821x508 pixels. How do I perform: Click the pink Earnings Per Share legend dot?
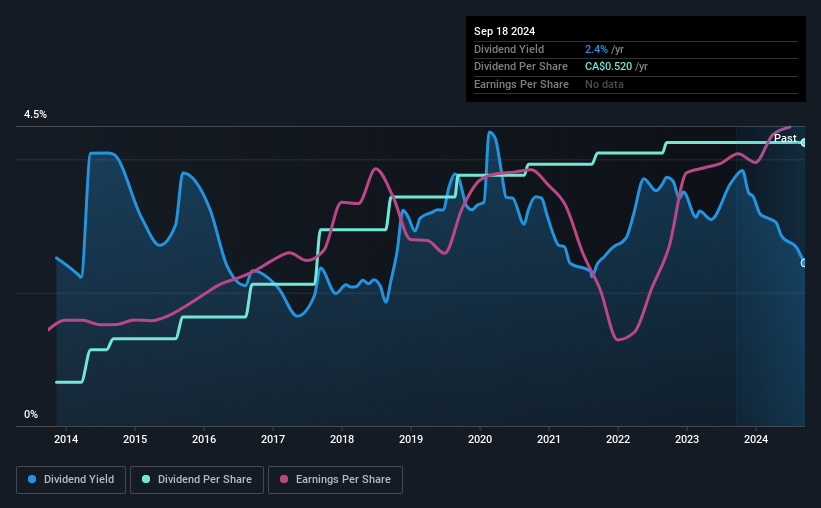pyautogui.click(x=284, y=479)
